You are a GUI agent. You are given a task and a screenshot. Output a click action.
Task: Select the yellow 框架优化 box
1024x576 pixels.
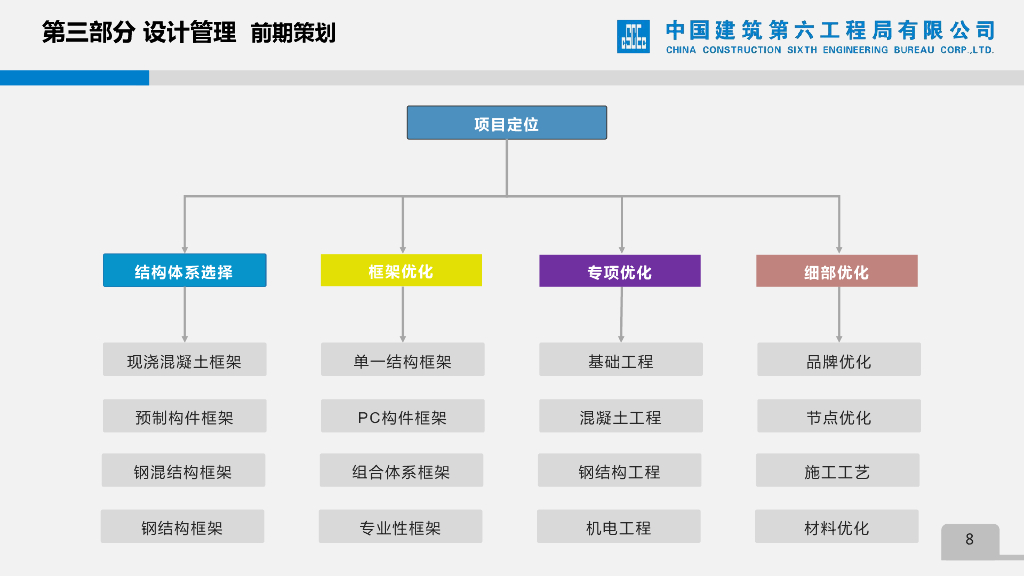(401, 270)
